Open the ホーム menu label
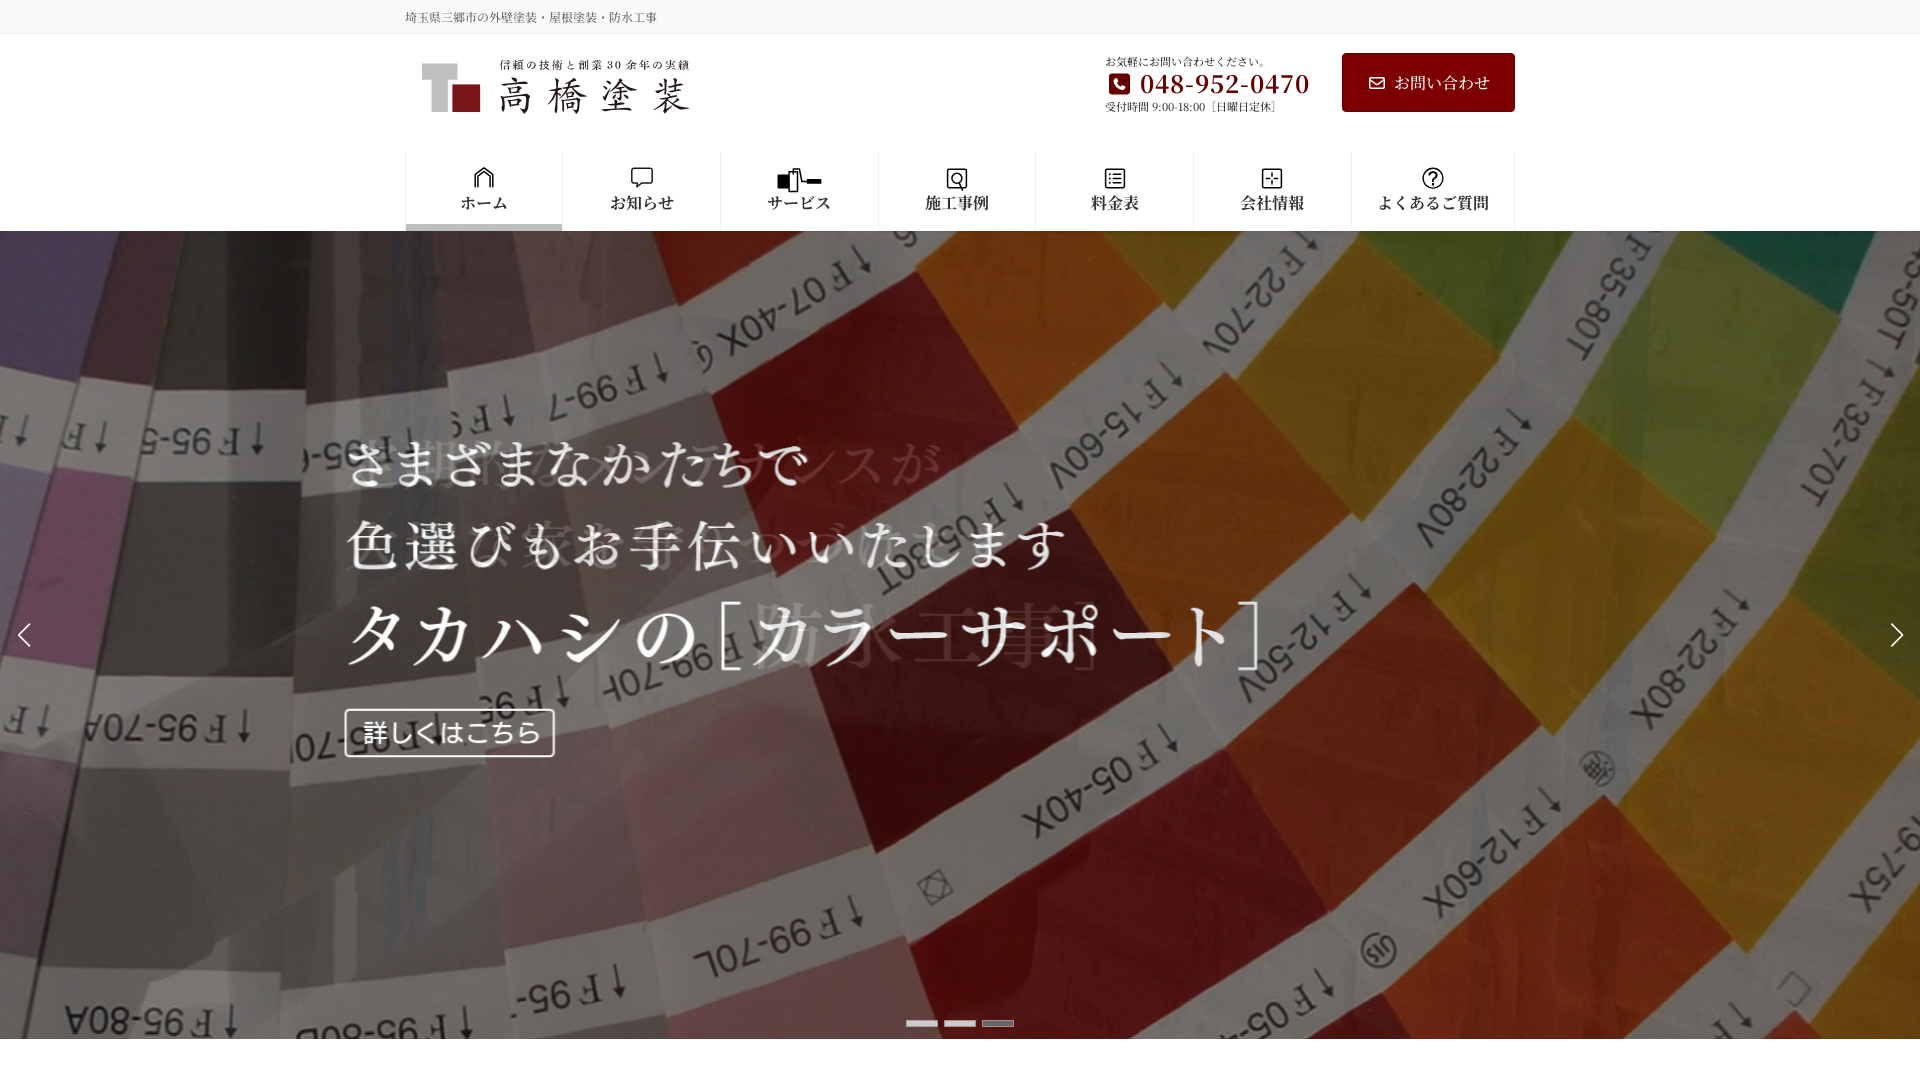 (484, 203)
